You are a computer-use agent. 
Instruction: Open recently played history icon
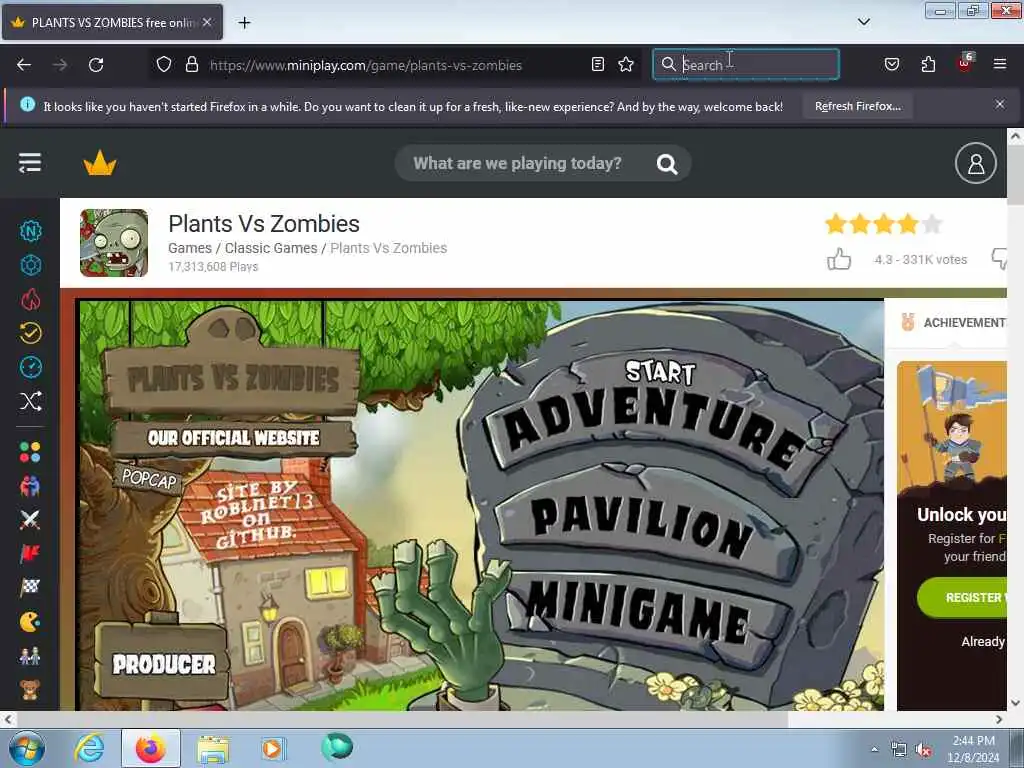click(31, 333)
